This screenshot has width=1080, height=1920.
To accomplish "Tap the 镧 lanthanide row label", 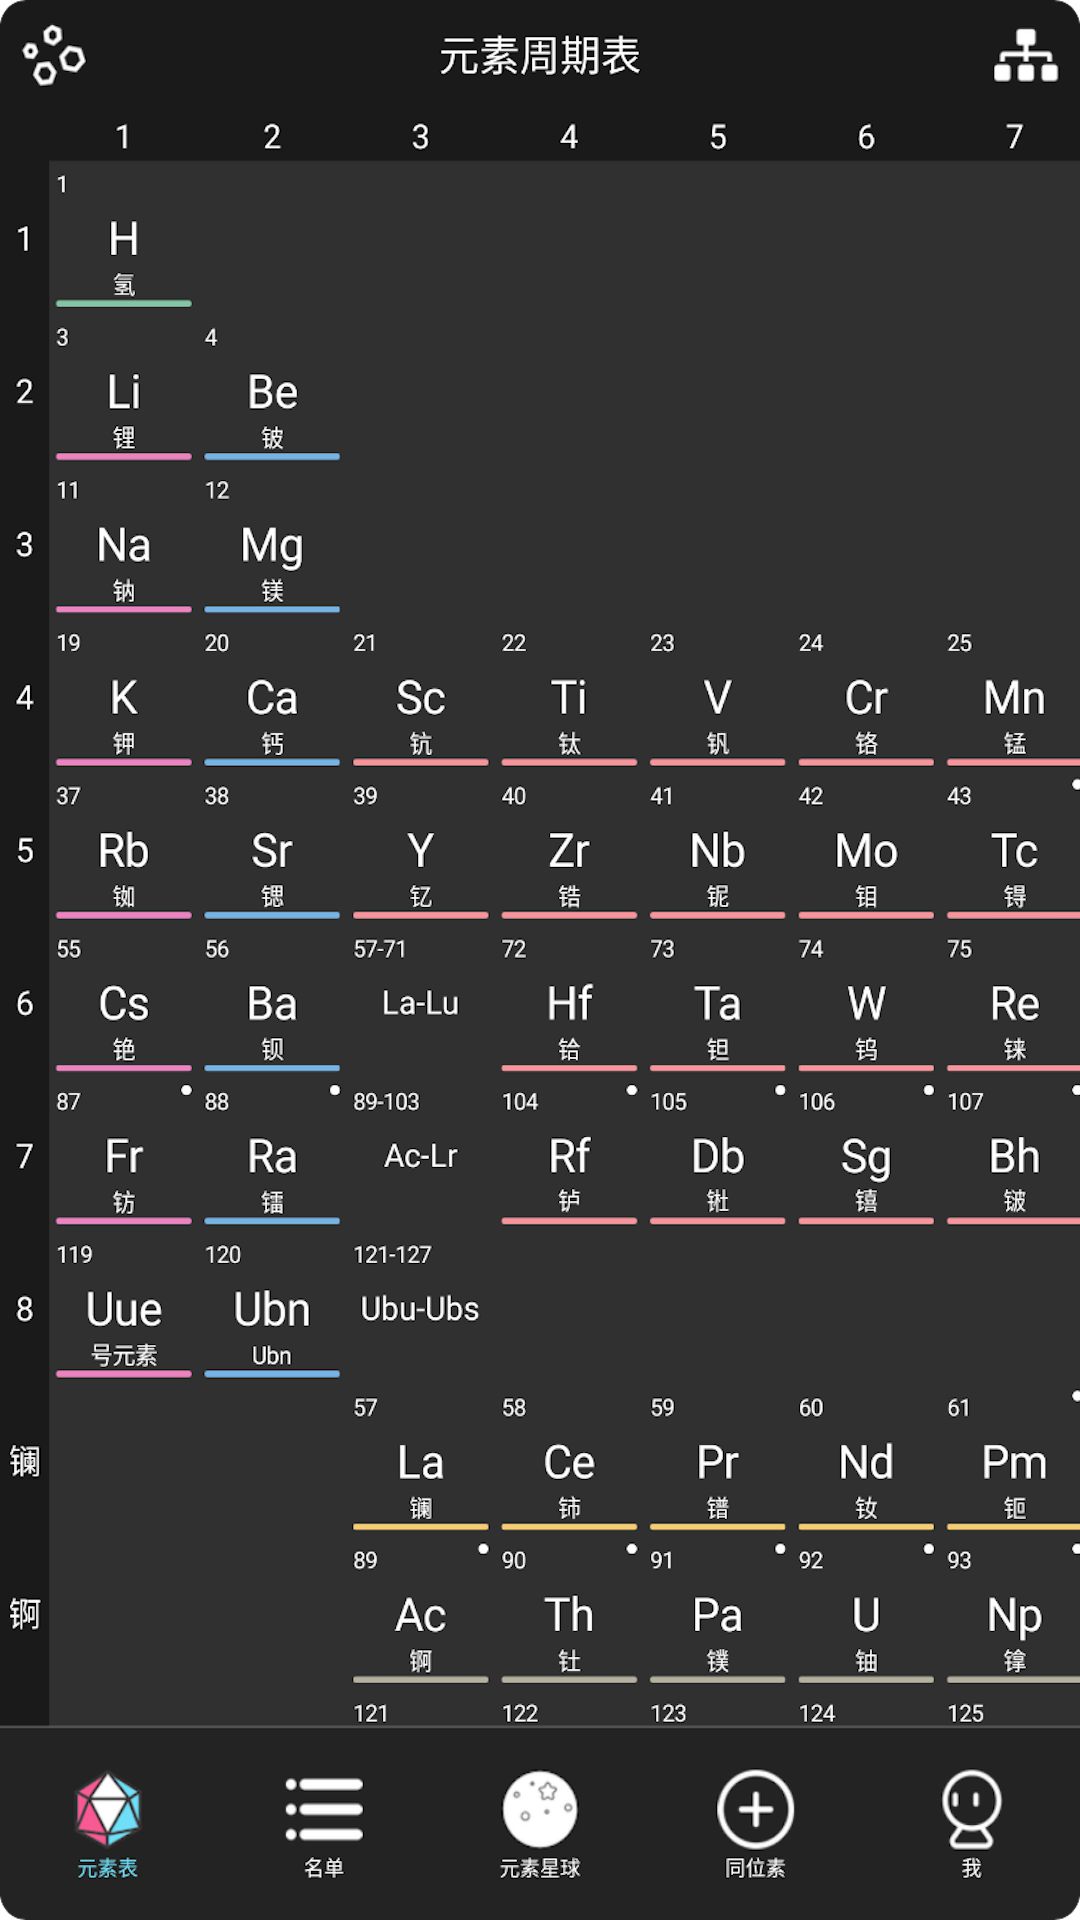I will pos(25,1462).
